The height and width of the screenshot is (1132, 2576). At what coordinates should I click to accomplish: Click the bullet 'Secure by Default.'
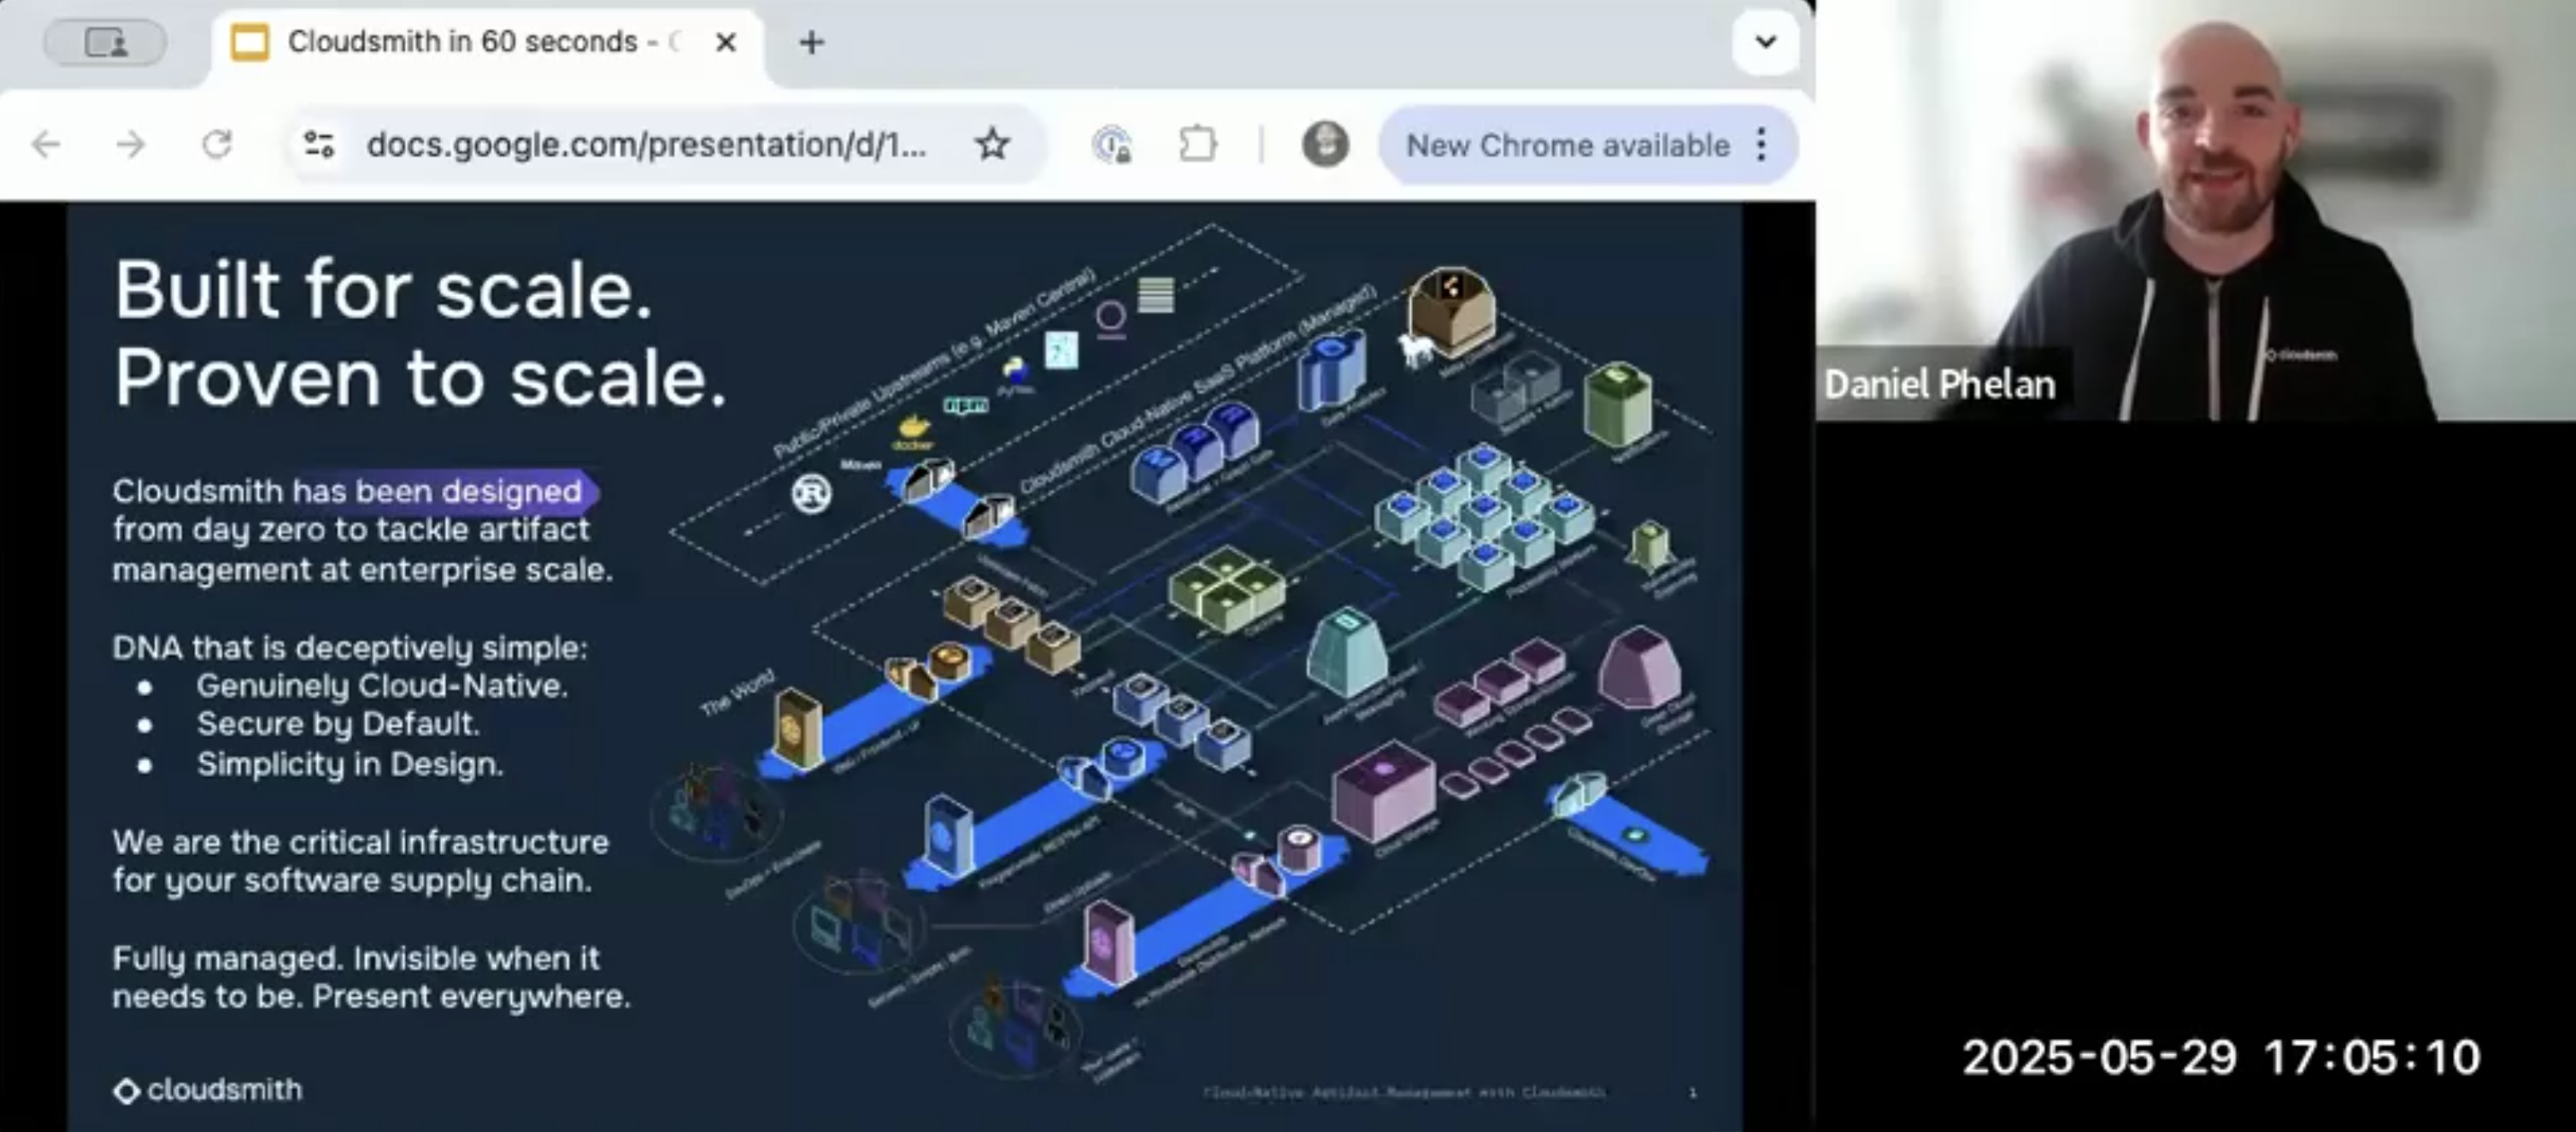point(338,724)
